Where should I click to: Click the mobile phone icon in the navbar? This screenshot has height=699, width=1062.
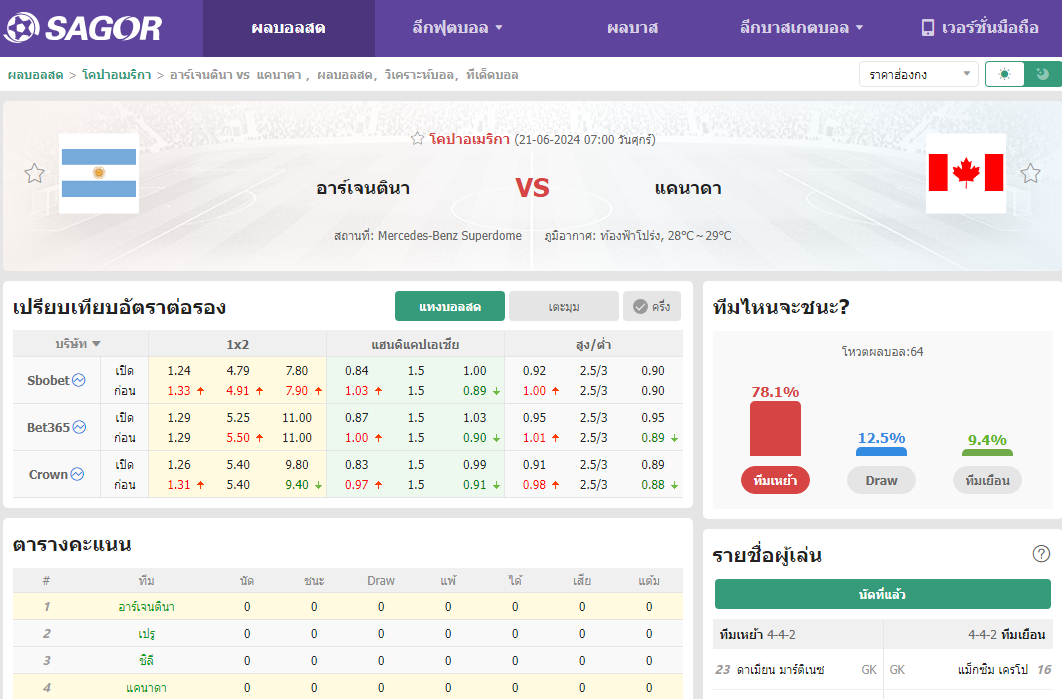click(x=927, y=28)
